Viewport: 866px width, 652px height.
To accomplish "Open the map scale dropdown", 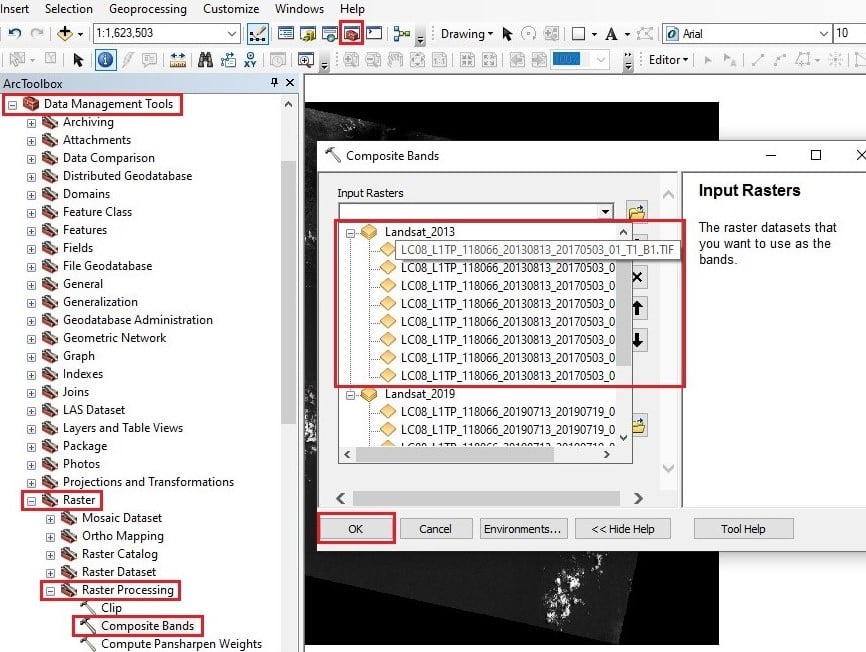I will 232,34.
